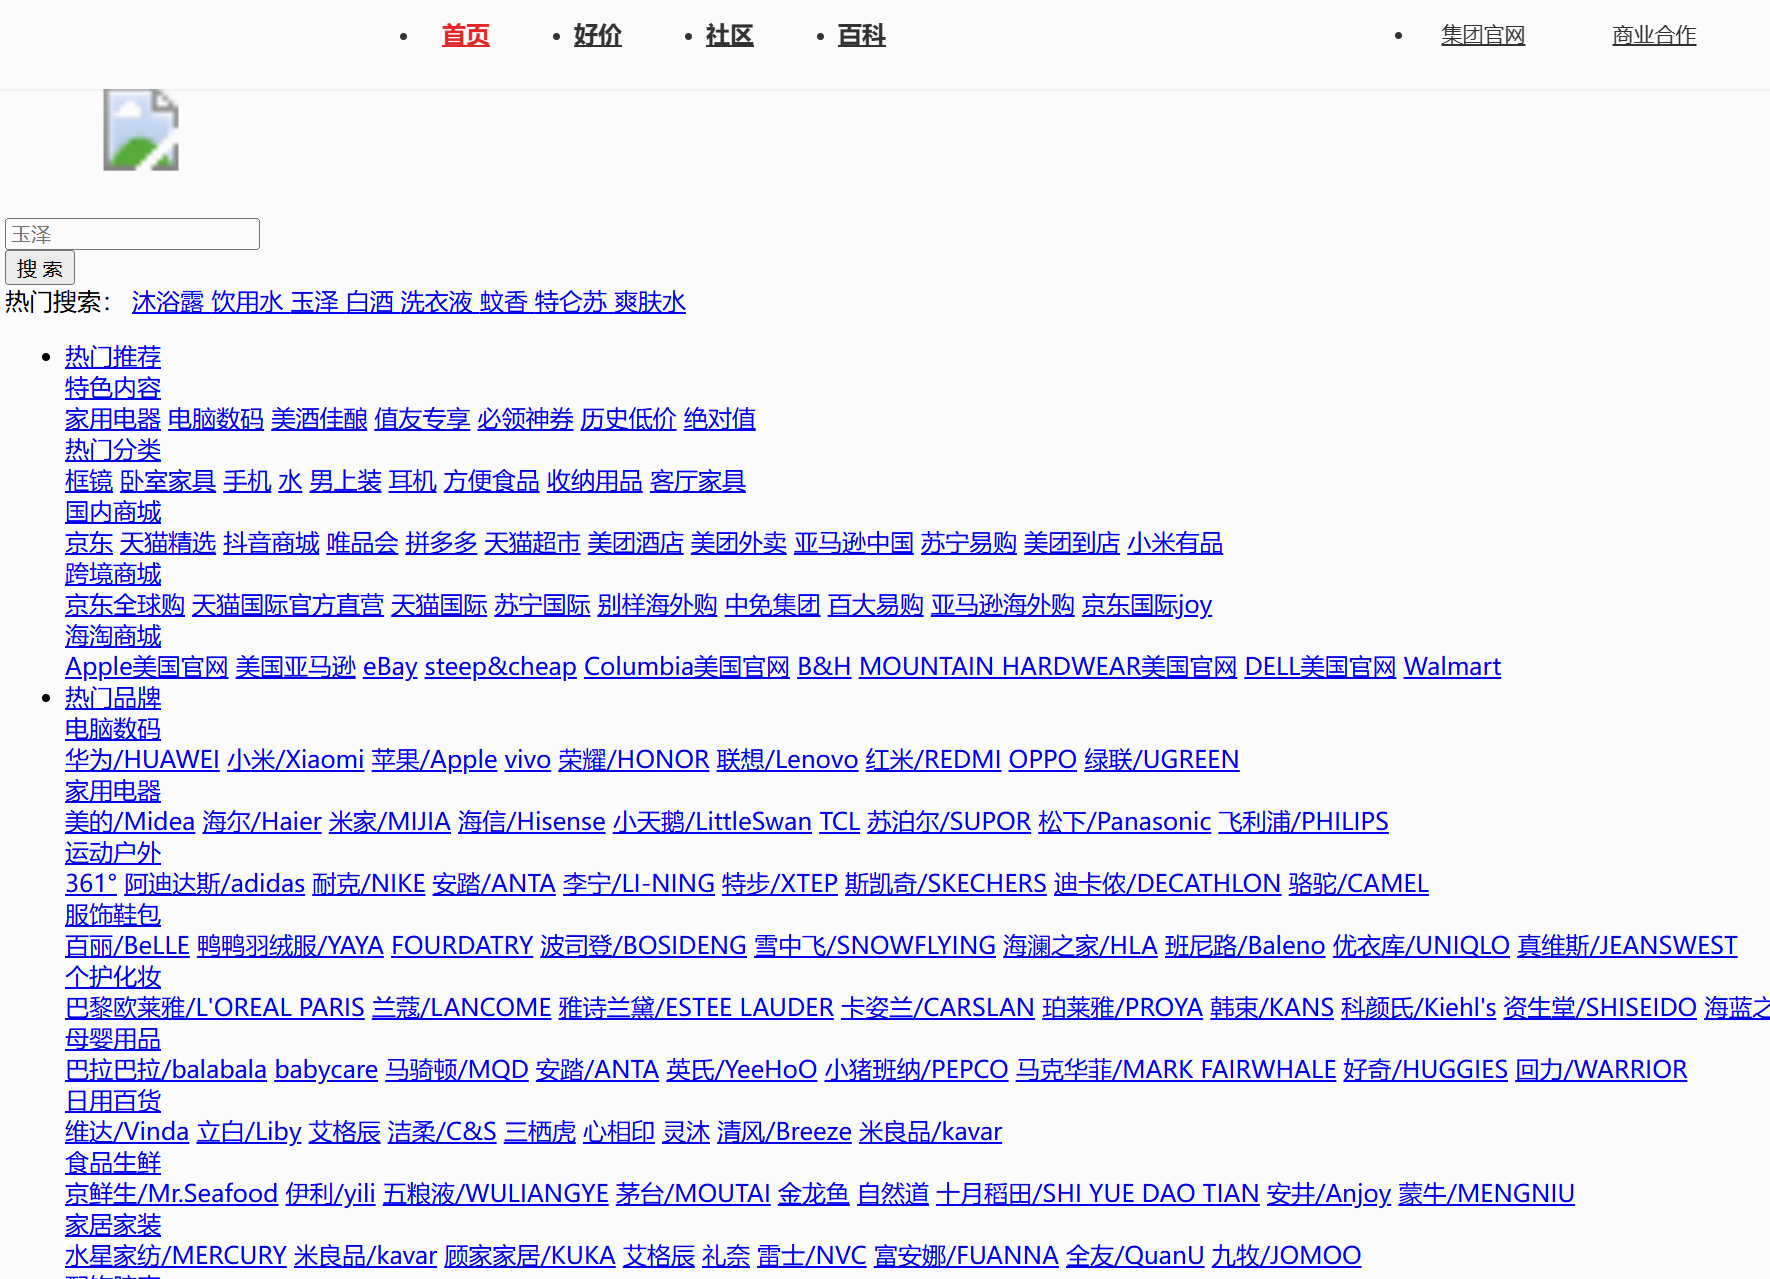Open the 社区 navigation tab
This screenshot has width=1770, height=1279.
(730, 36)
